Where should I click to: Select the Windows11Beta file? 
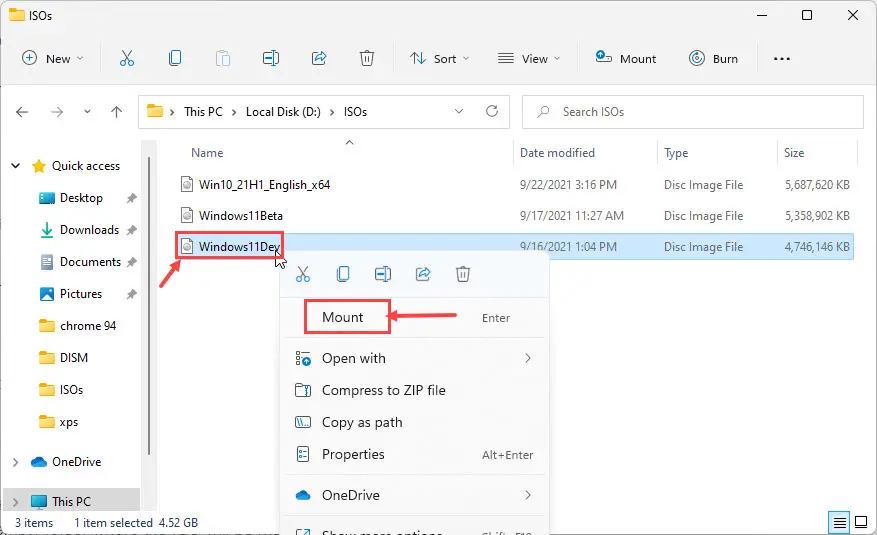pyautogui.click(x=241, y=215)
